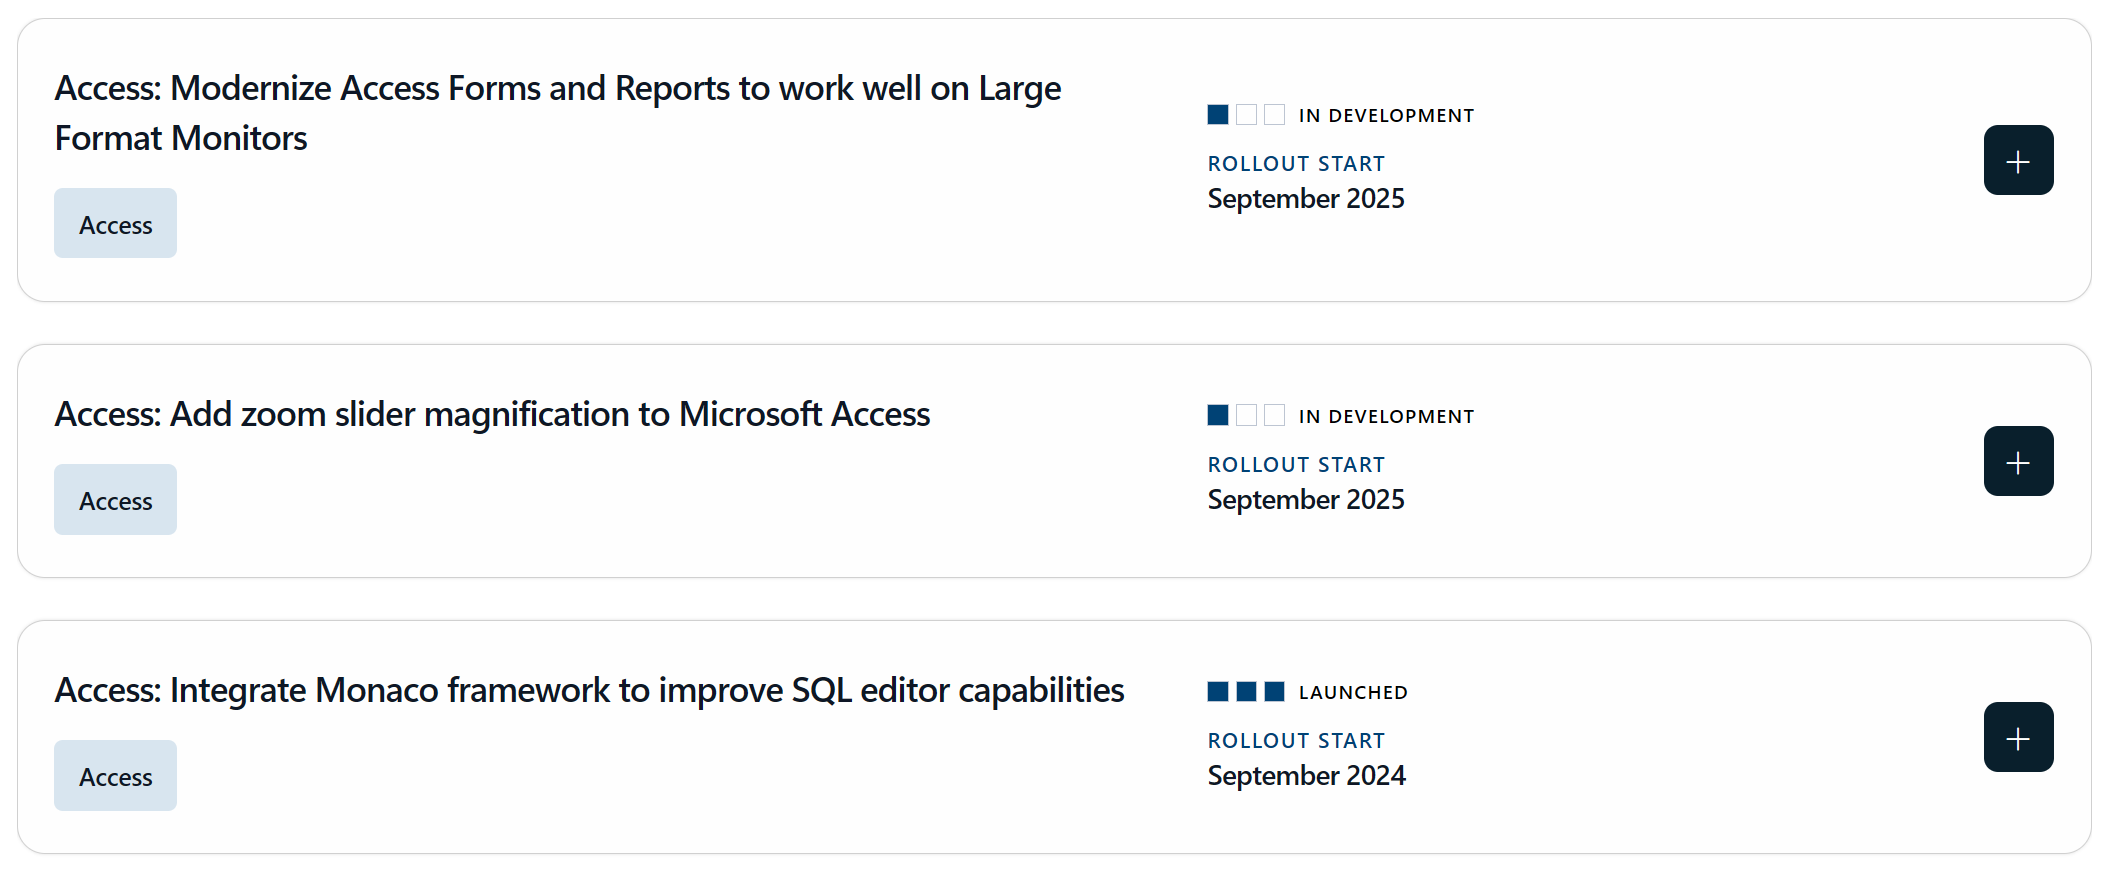Click the LAUNCHED status label
Image resolution: width=2114 pixels, height=870 pixels.
tap(1353, 692)
